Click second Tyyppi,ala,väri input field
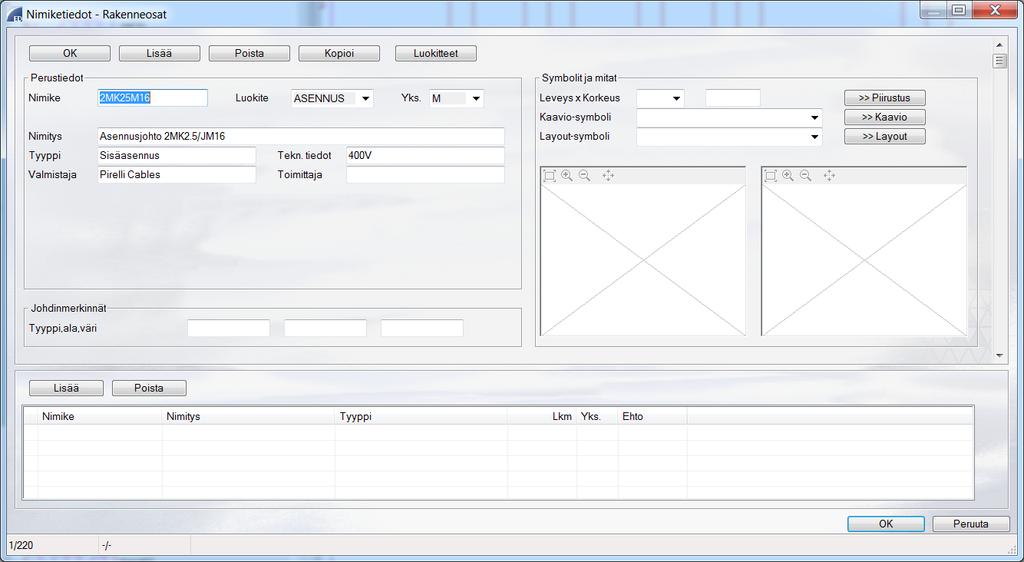The image size is (1024, 562). point(325,328)
